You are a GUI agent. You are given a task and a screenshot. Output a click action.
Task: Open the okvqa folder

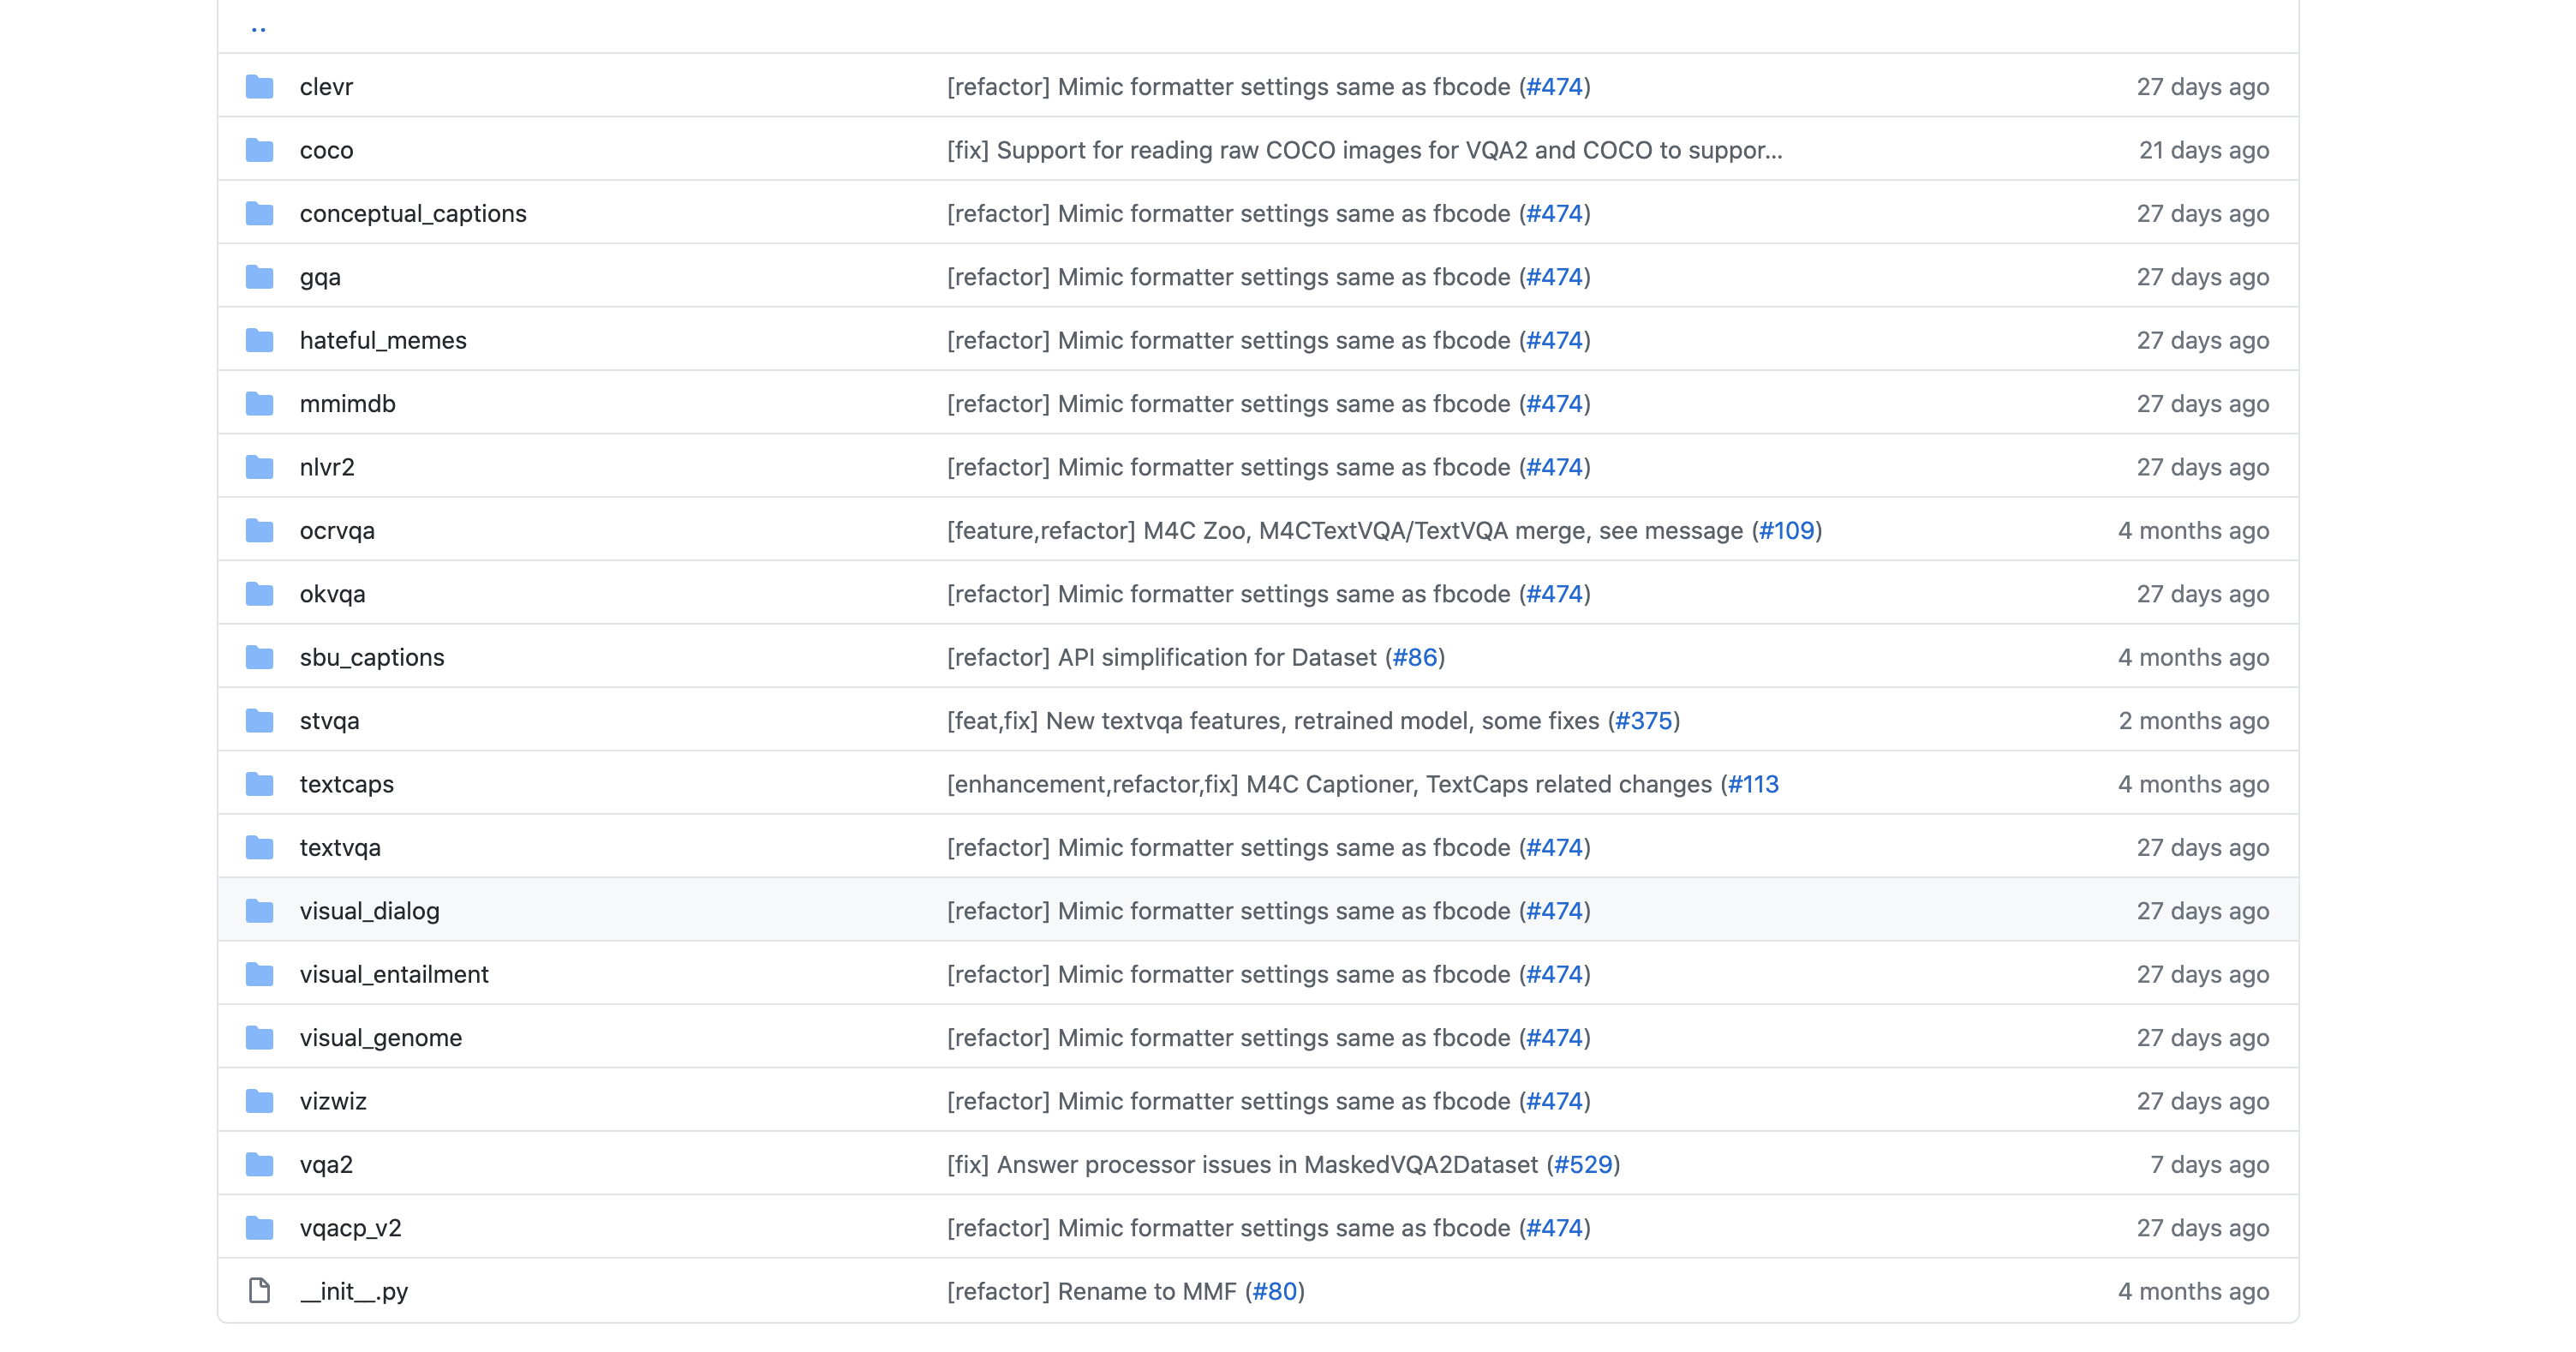[332, 593]
